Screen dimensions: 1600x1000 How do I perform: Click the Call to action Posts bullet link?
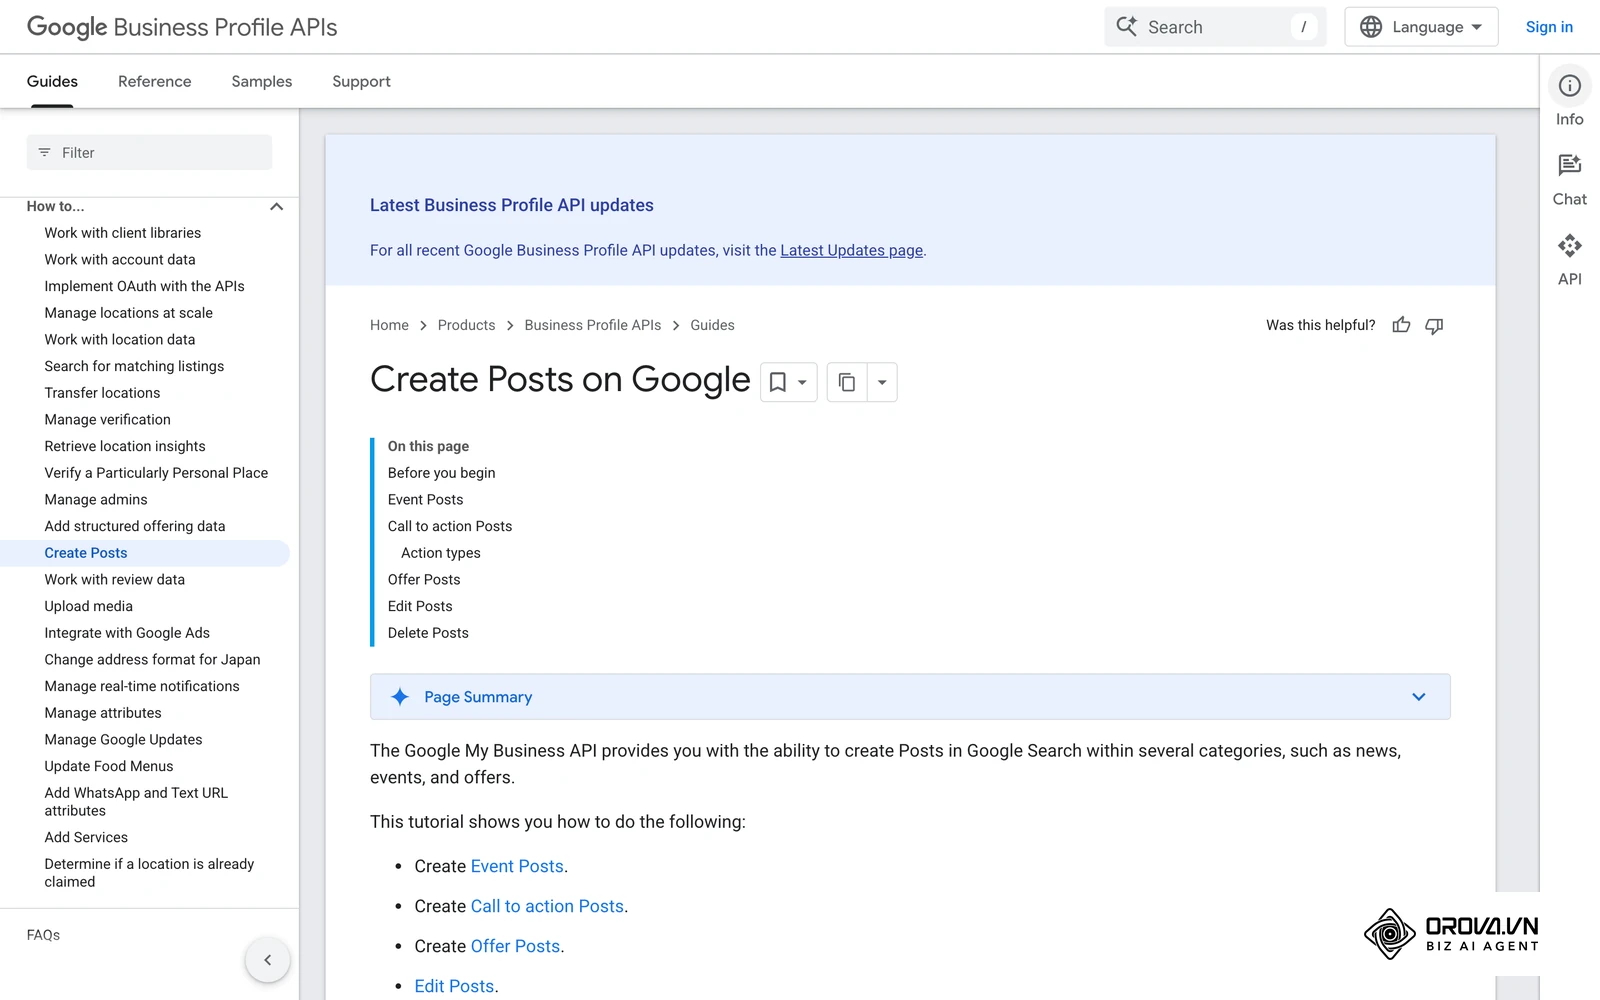pyautogui.click(x=547, y=906)
